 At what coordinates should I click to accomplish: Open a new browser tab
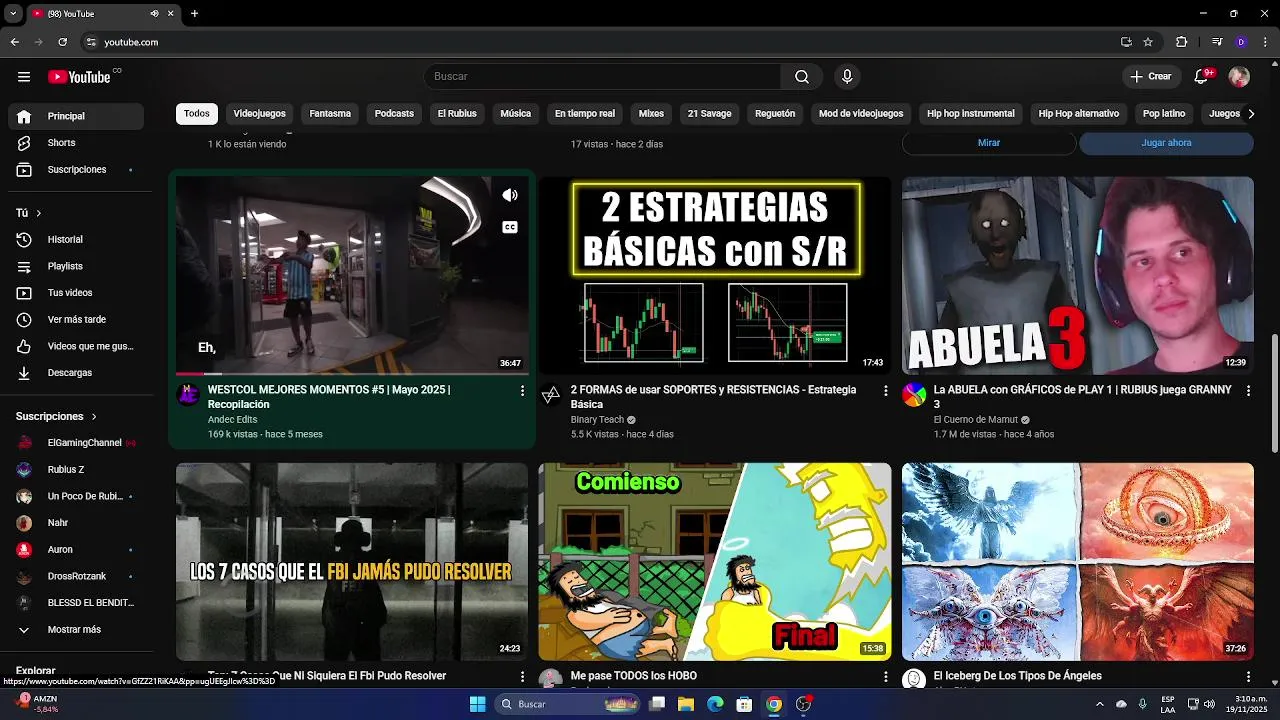[194, 14]
